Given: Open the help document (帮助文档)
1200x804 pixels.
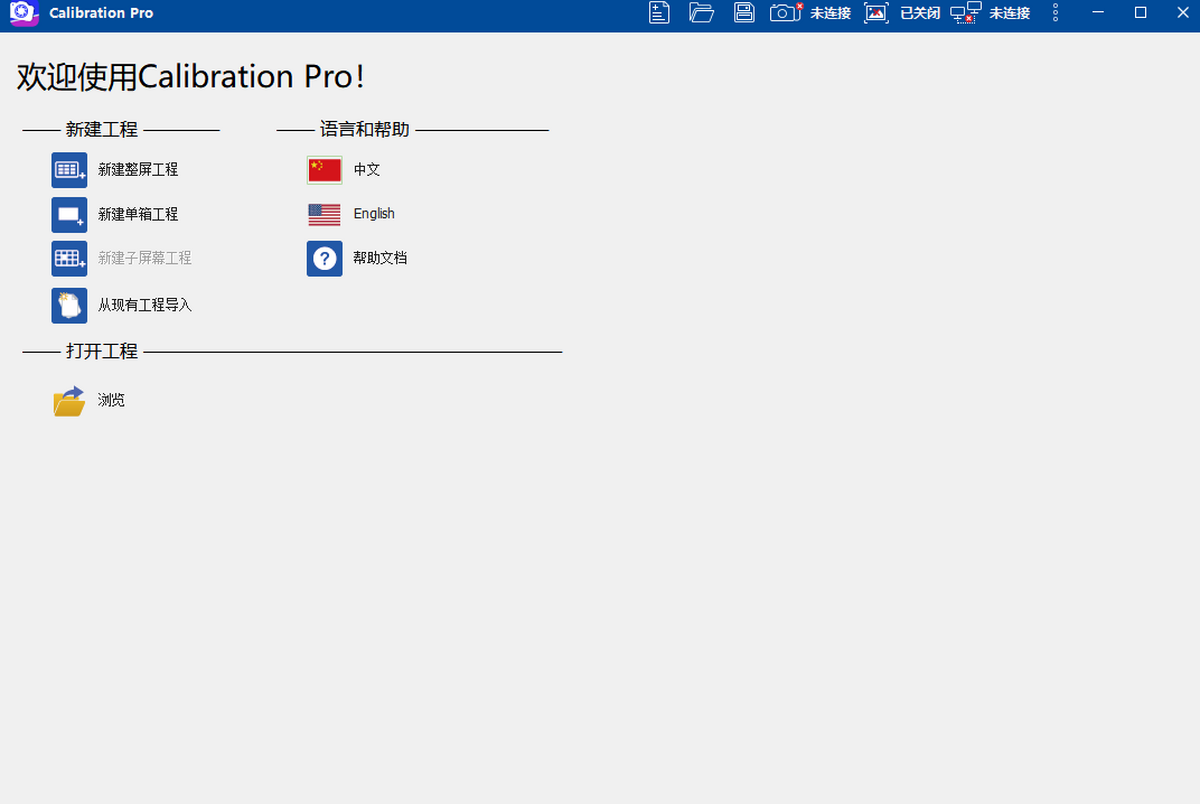Looking at the screenshot, I should coord(357,258).
